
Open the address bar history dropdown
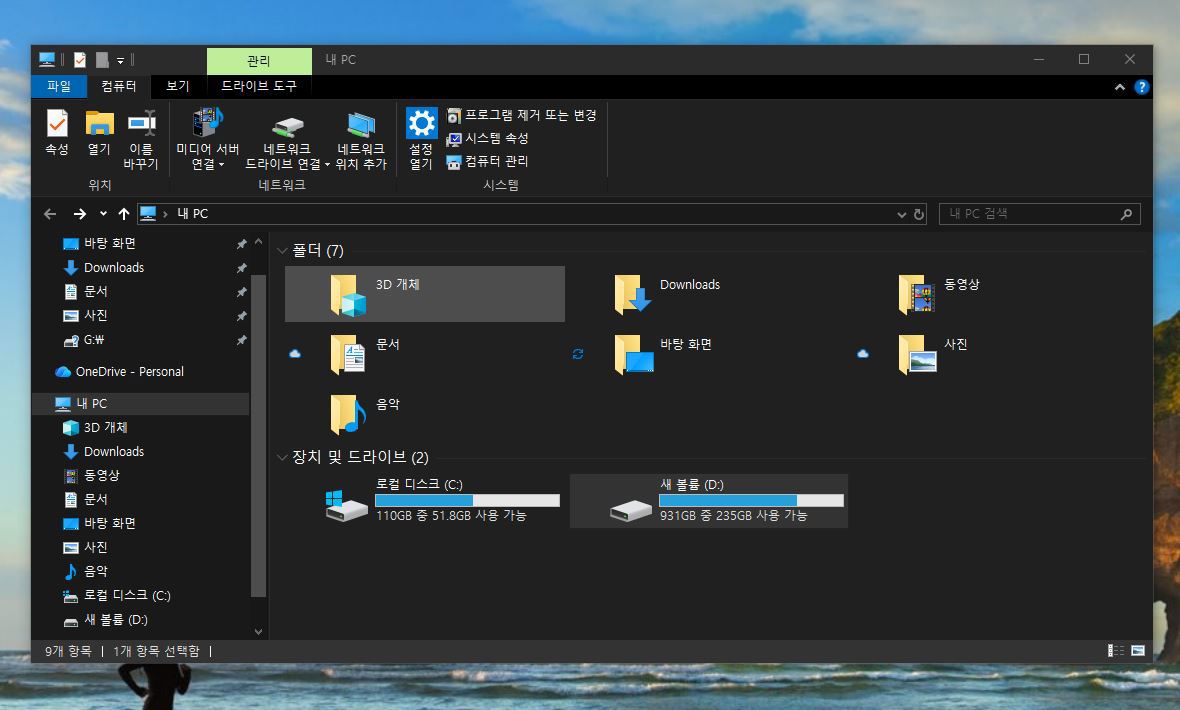coord(902,215)
